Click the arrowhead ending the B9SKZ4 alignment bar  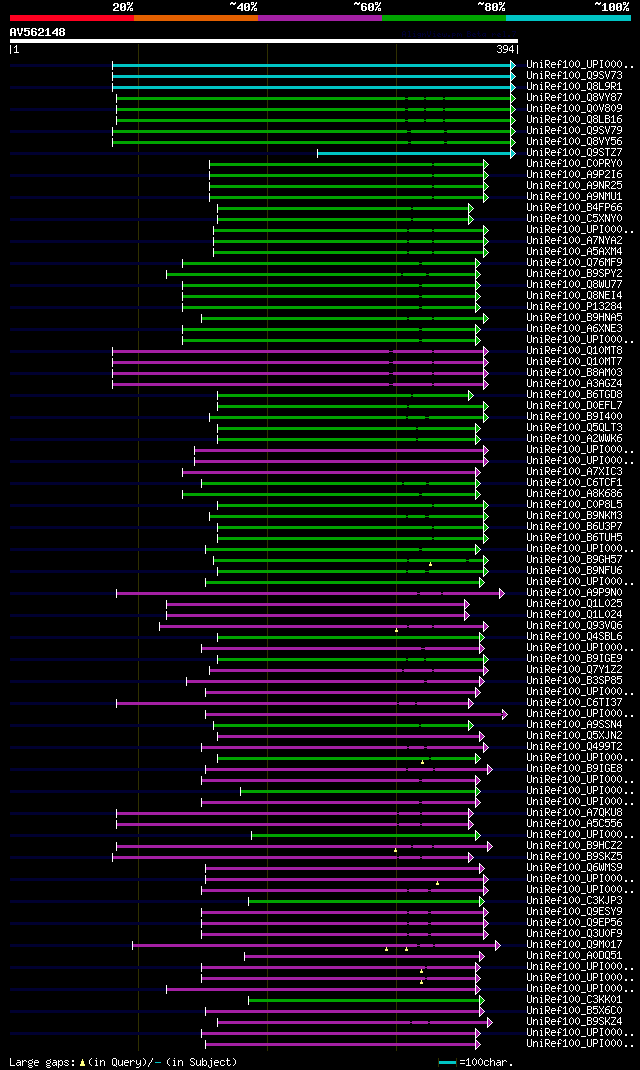490,1022
